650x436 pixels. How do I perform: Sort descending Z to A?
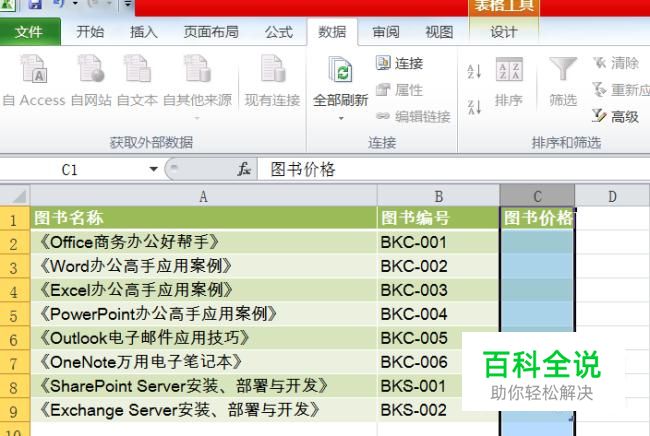(x=474, y=107)
